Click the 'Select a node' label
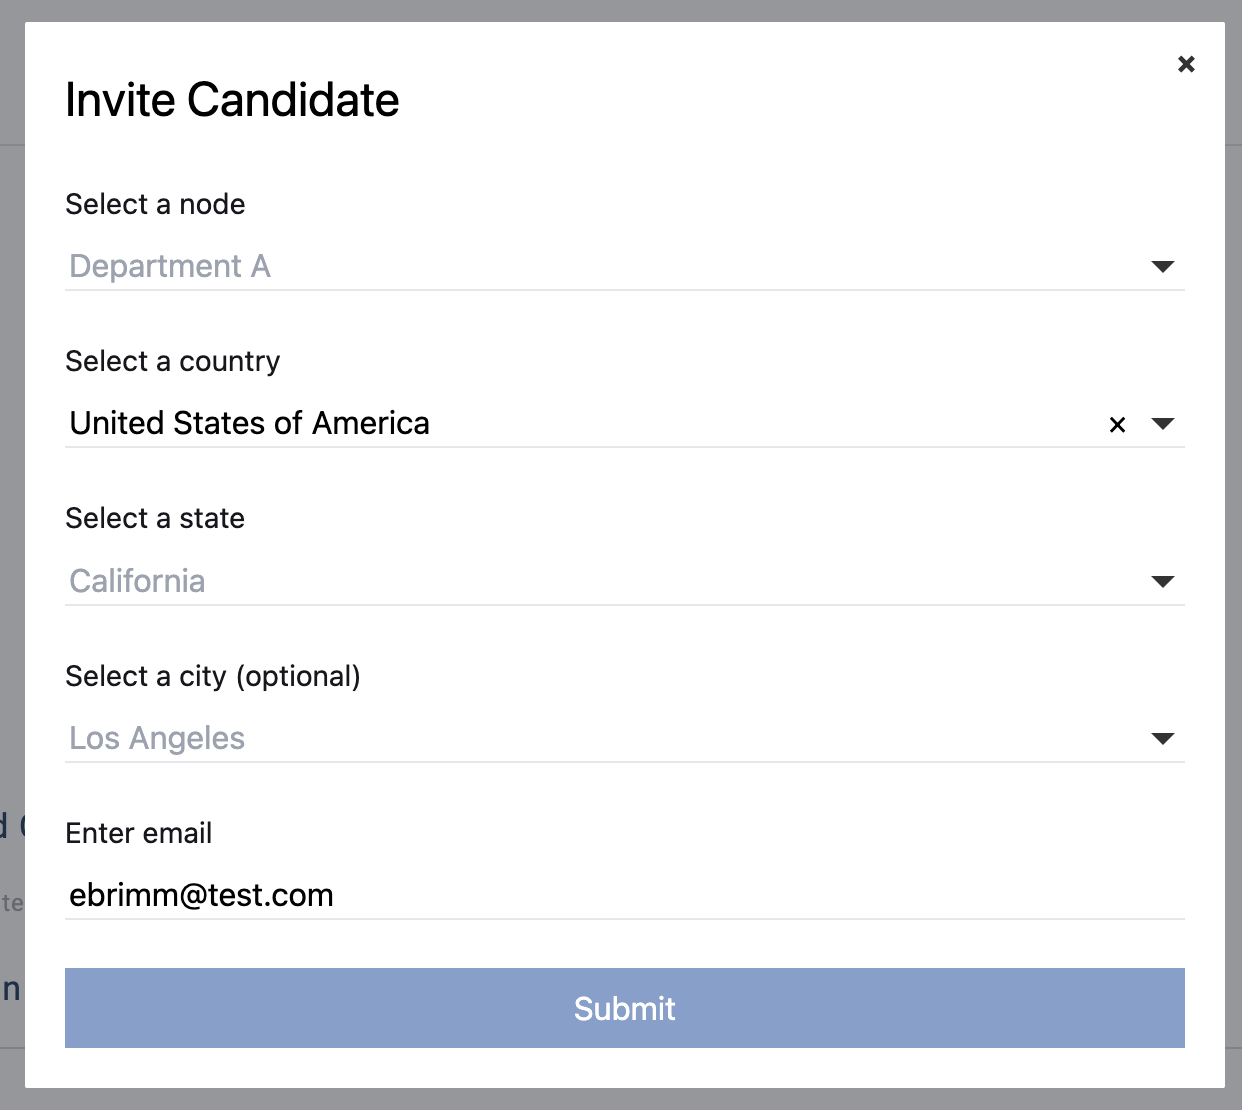This screenshot has height=1110, width=1242. pyautogui.click(x=155, y=204)
